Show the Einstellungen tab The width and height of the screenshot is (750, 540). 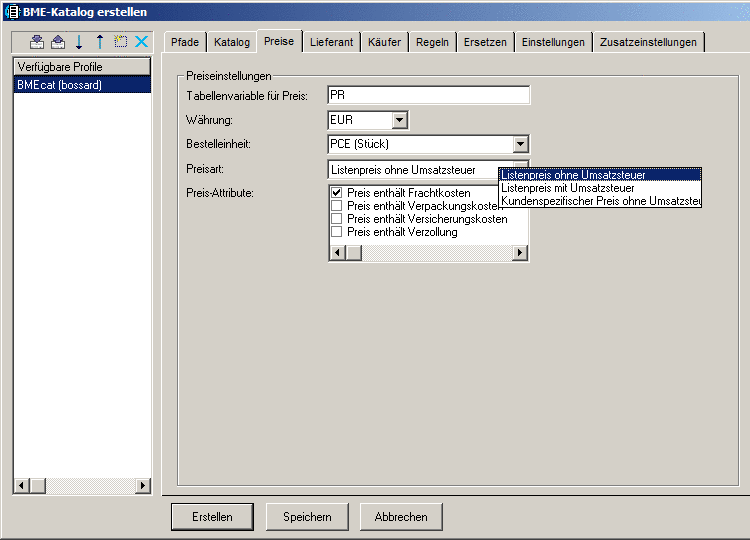tap(553, 42)
